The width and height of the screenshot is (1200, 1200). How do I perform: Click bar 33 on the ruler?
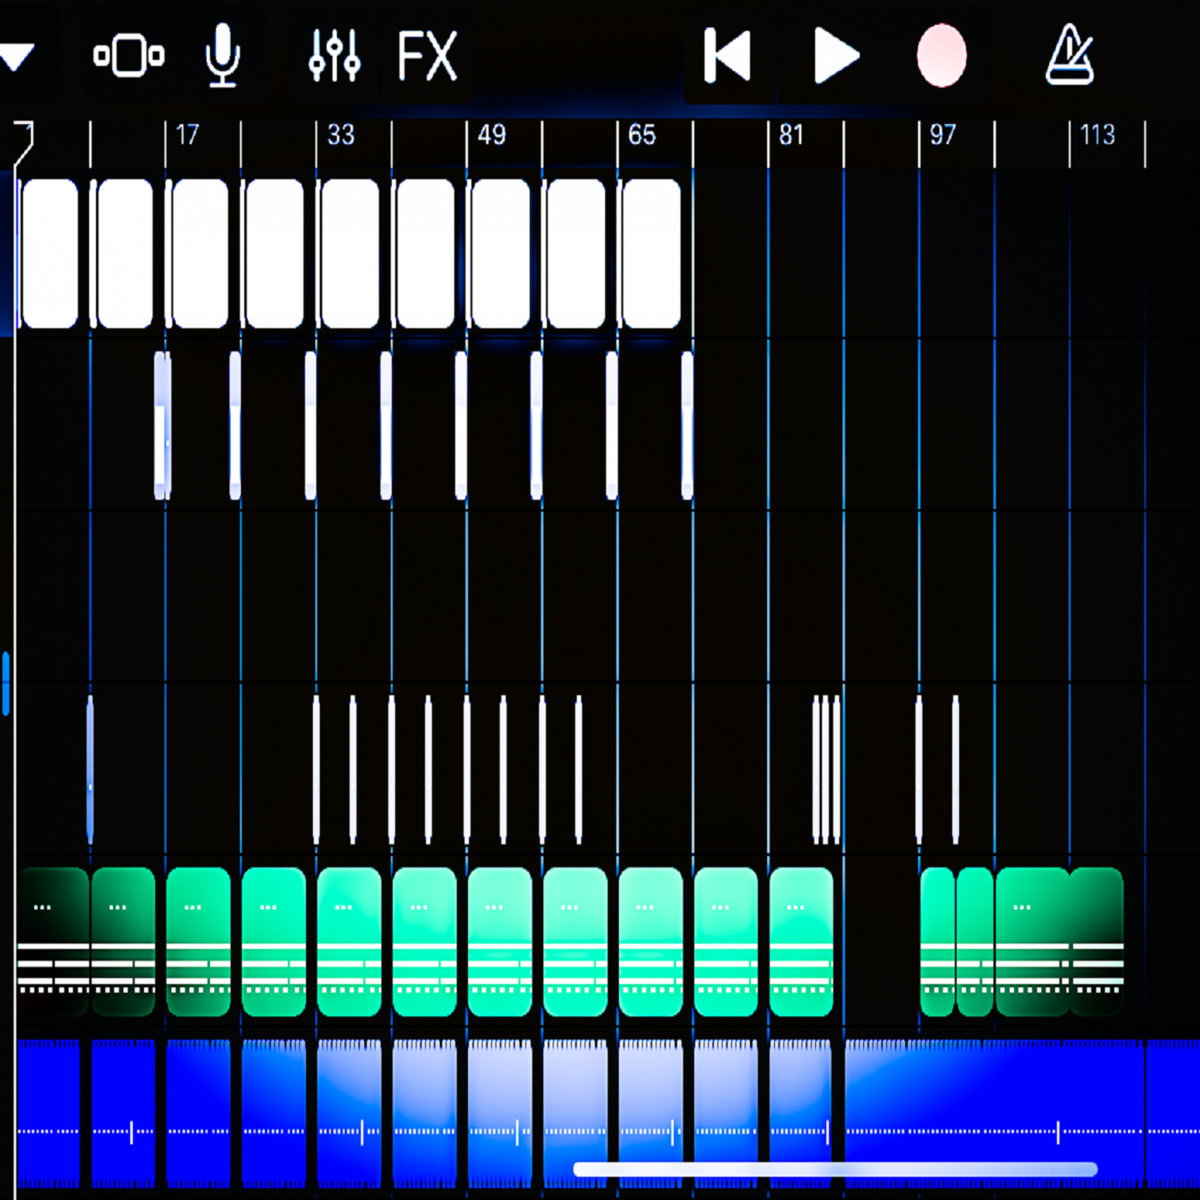point(340,135)
